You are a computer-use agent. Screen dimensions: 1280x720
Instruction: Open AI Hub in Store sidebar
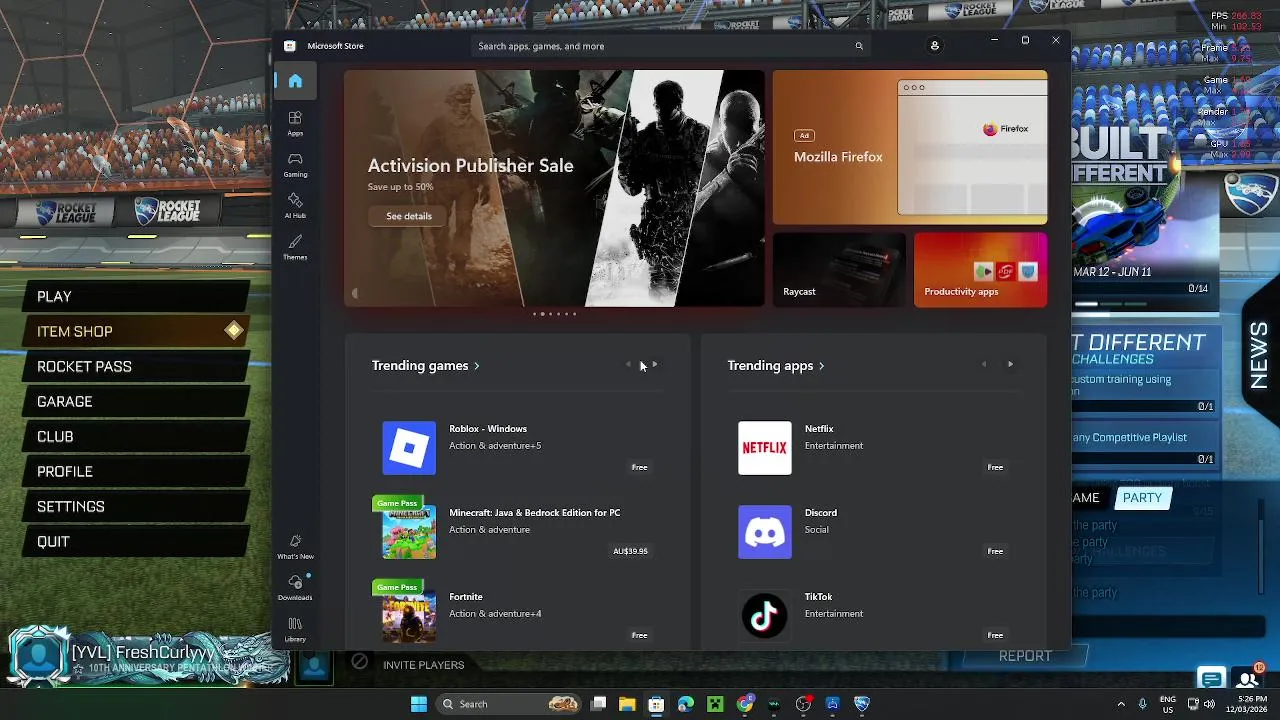point(295,206)
